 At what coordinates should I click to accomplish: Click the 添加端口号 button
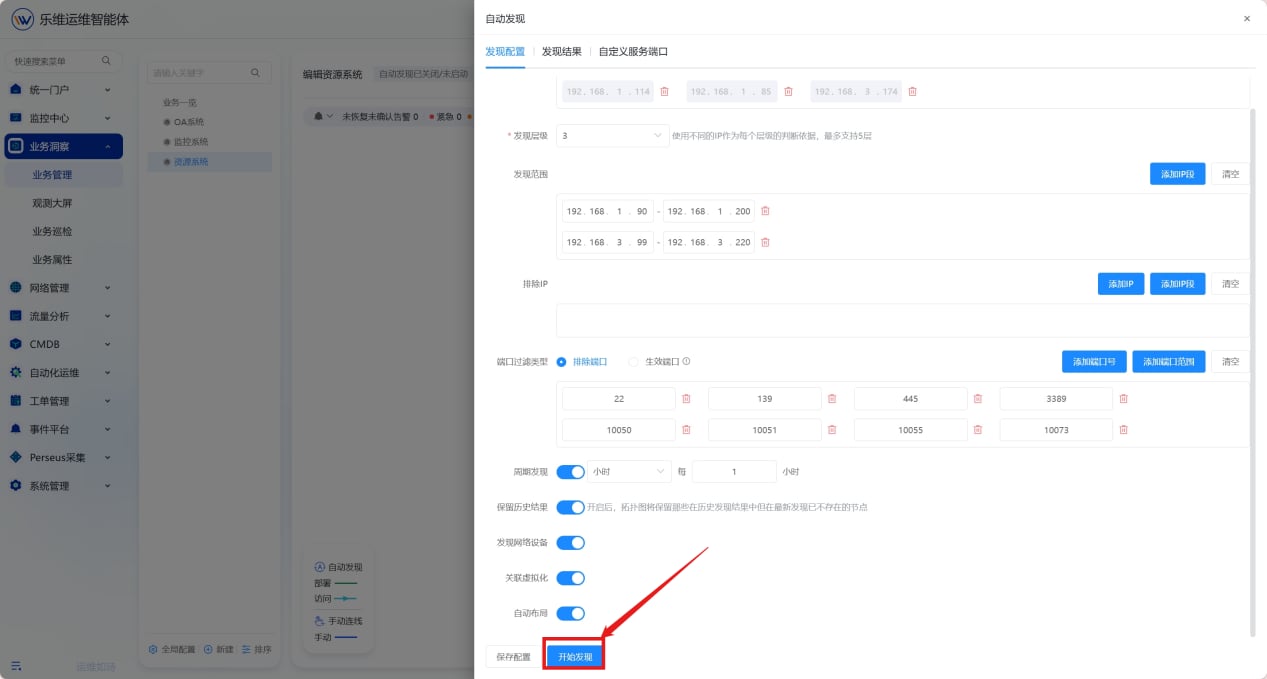(1094, 362)
